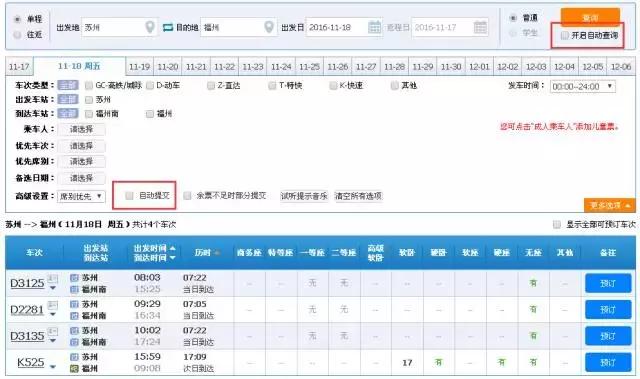Image resolution: width=640 pixels, height=379 pixels.
Task: Check the 其他 train type
Action: coord(394,85)
